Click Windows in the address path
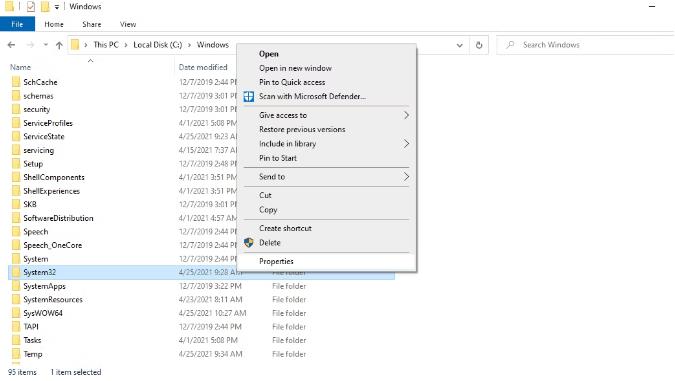The width and height of the screenshot is (675, 381). pyautogui.click(x=213, y=45)
